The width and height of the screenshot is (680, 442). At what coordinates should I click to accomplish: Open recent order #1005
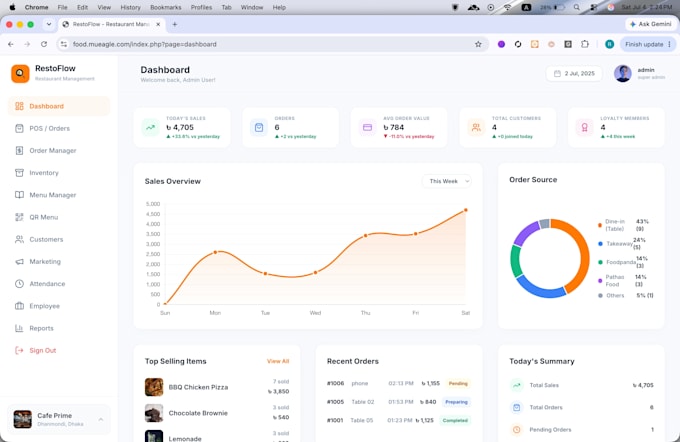tap(399, 402)
